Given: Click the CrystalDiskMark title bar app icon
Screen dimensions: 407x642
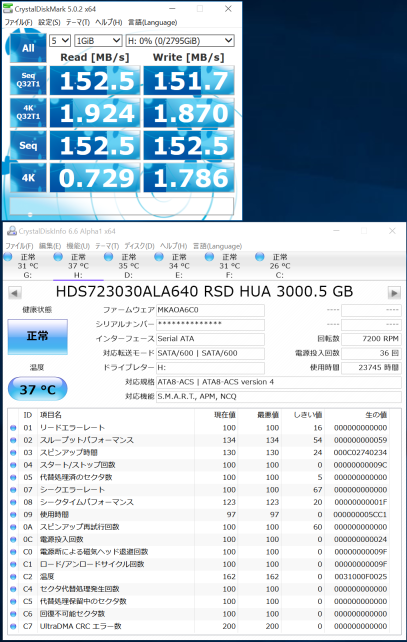Looking at the screenshot, I should [x=8, y=8].
